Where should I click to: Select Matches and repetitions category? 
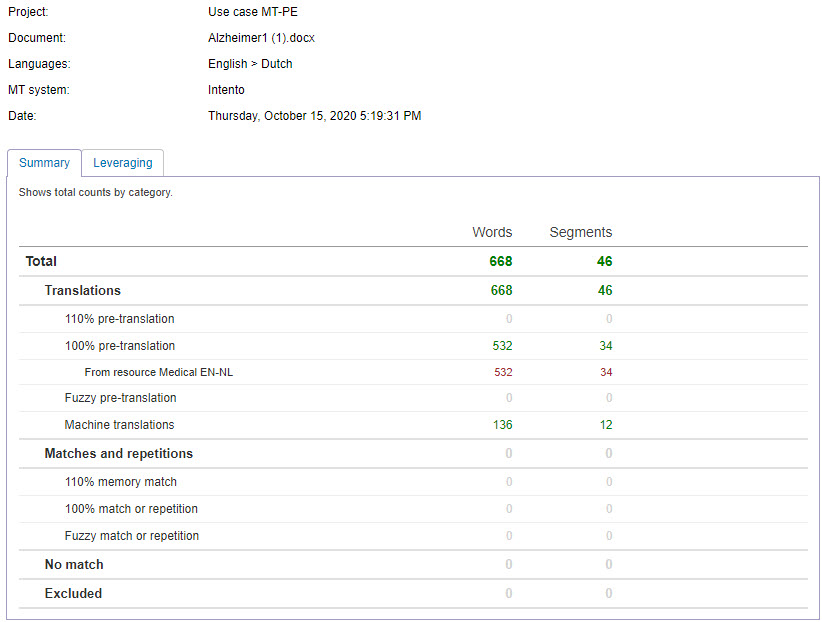118,453
